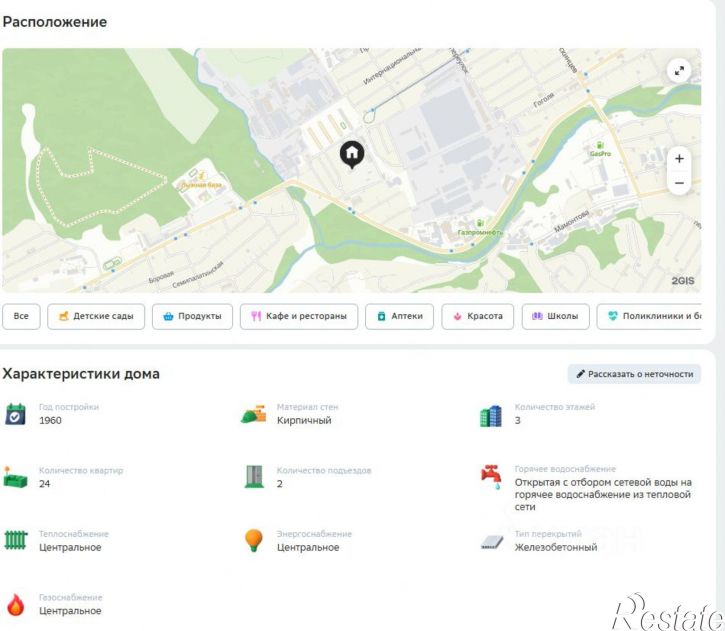Click the Интернациональная street label on map
The image size is (725, 631).
[x=392, y=66]
